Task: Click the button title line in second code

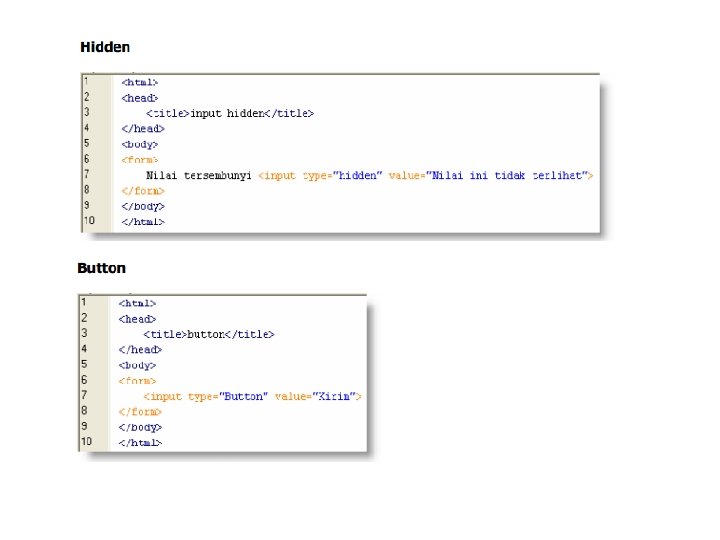Action: [x=209, y=334]
